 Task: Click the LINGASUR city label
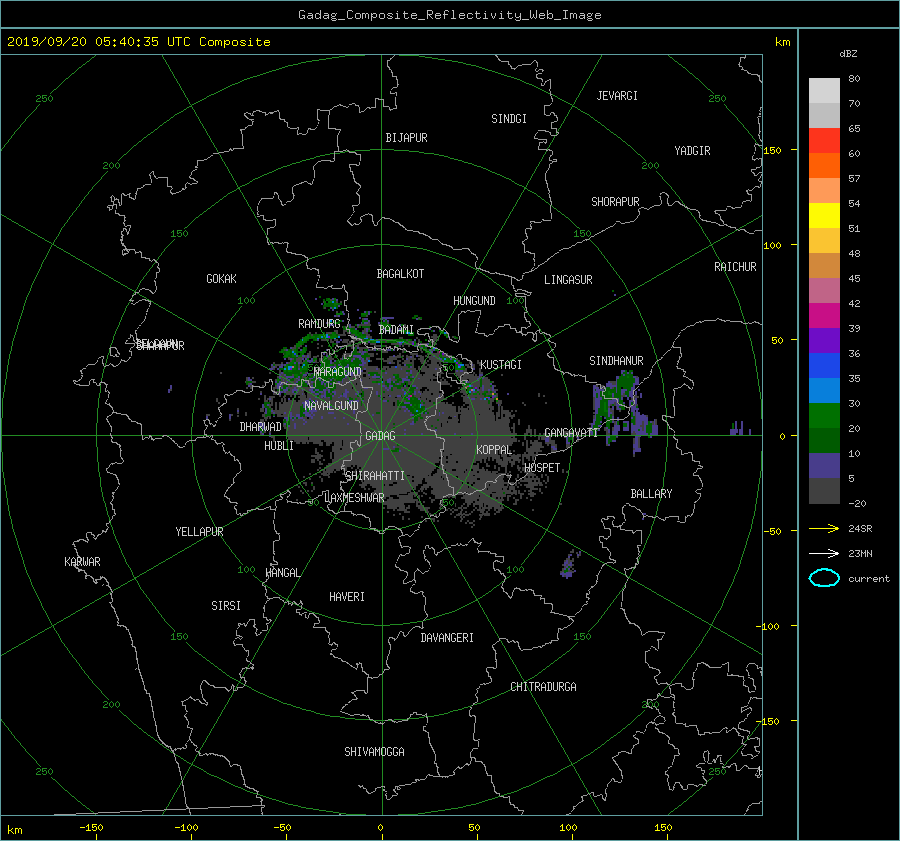[x=568, y=280]
